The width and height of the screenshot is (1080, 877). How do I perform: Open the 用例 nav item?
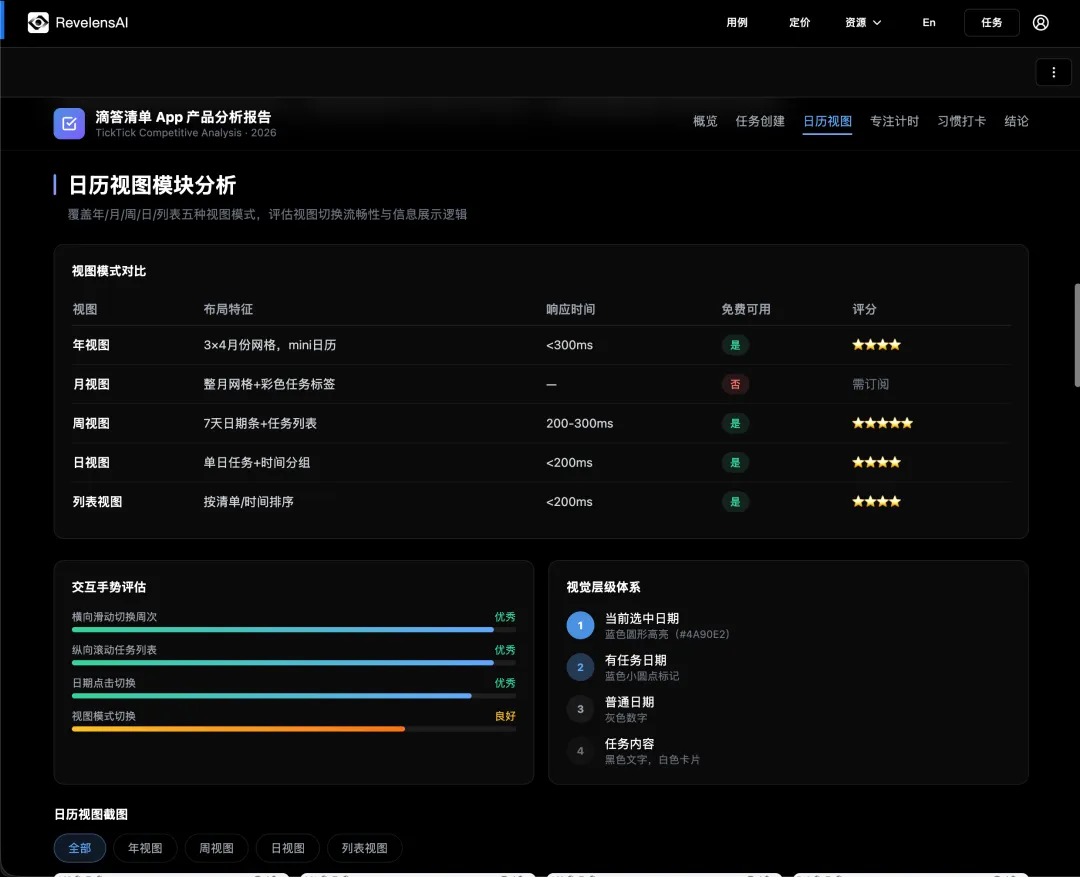[x=736, y=23]
